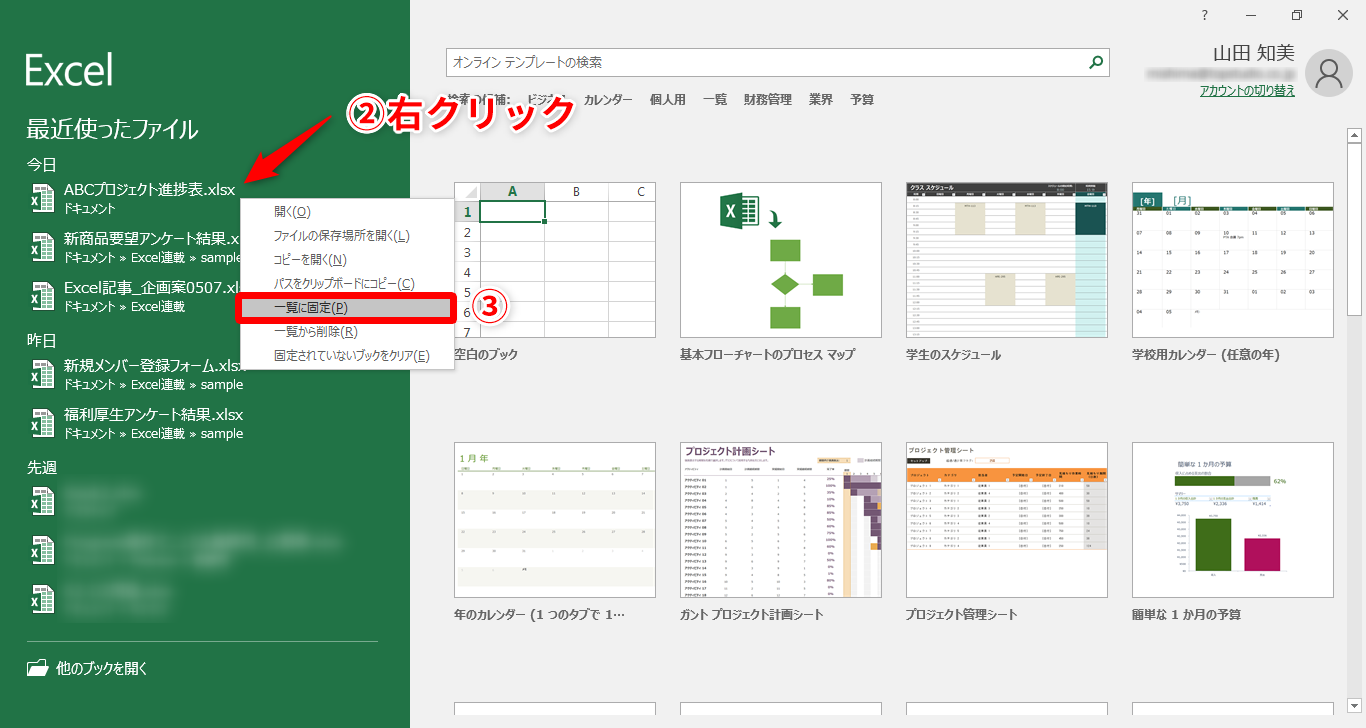Choose the 簡単な 1 か月の予算 template thumbnail
Image resolution: width=1366 pixels, height=728 pixels.
[x=1233, y=520]
